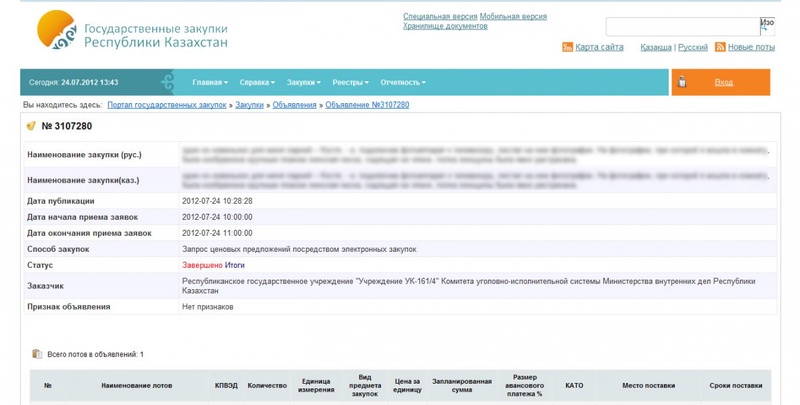
Task: Open the Специальная версия link
Action: coord(440,16)
